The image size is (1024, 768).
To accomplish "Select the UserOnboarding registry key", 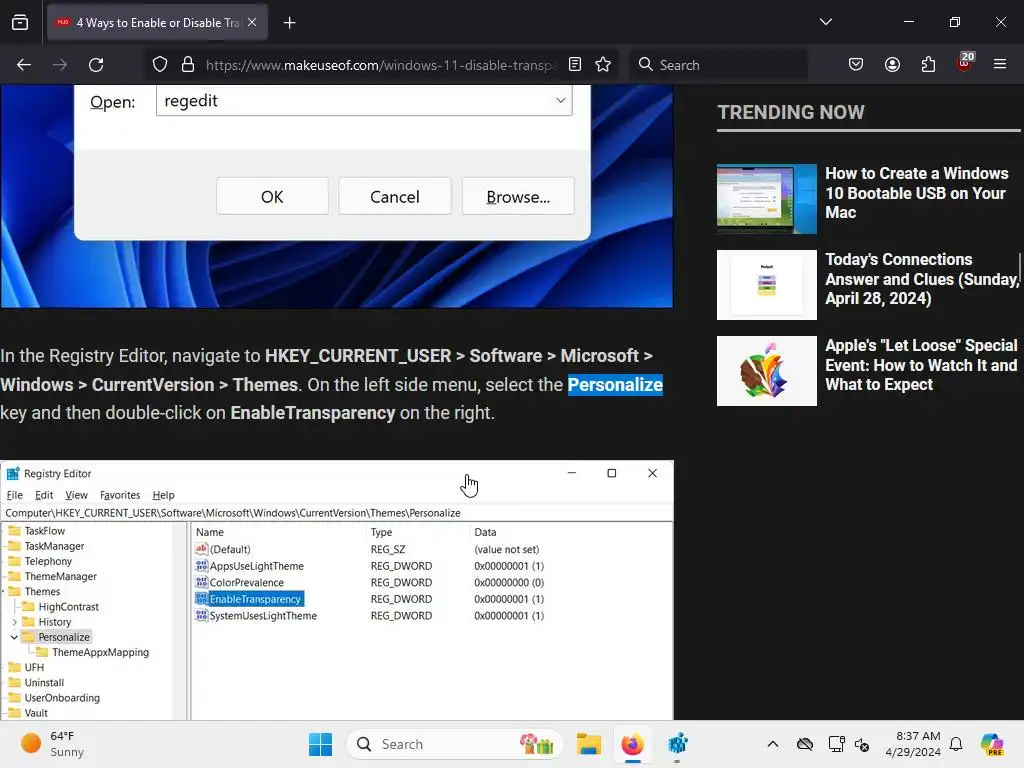I will coord(62,697).
